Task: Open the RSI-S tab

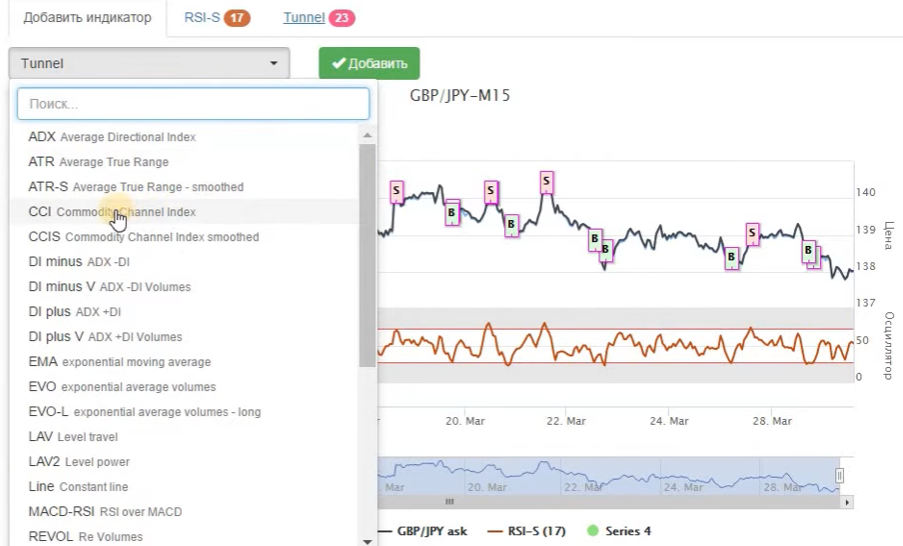Action: (x=217, y=18)
